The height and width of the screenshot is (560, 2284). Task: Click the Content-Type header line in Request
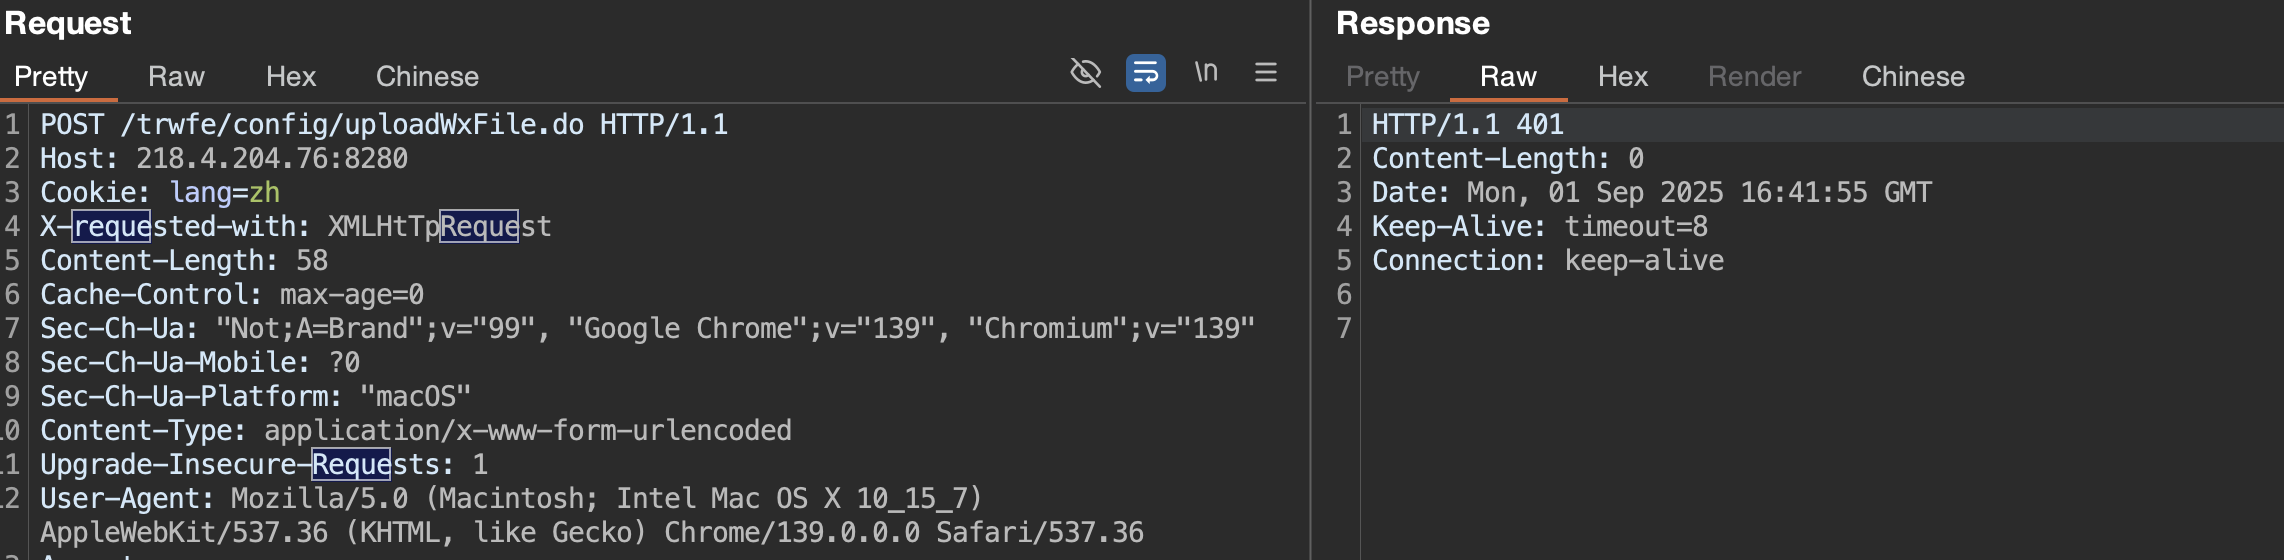(415, 431)
